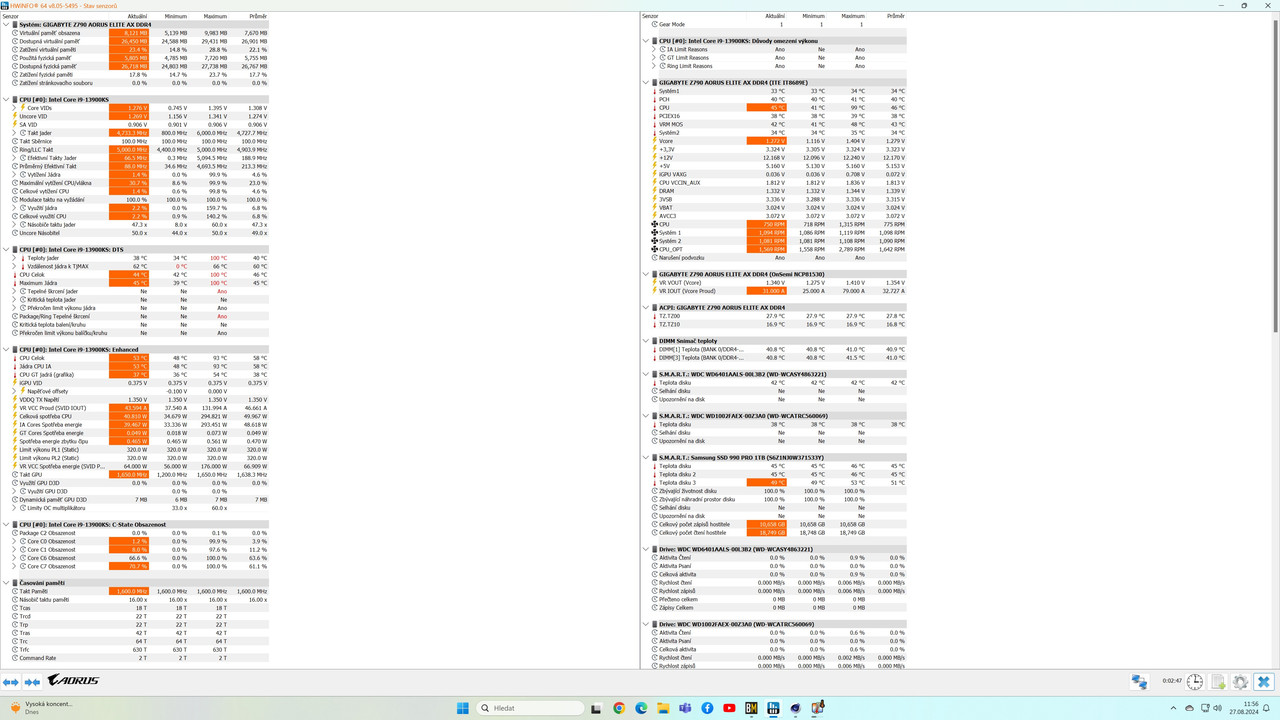Open Facebook icon on the taskbar

point(707,708)
